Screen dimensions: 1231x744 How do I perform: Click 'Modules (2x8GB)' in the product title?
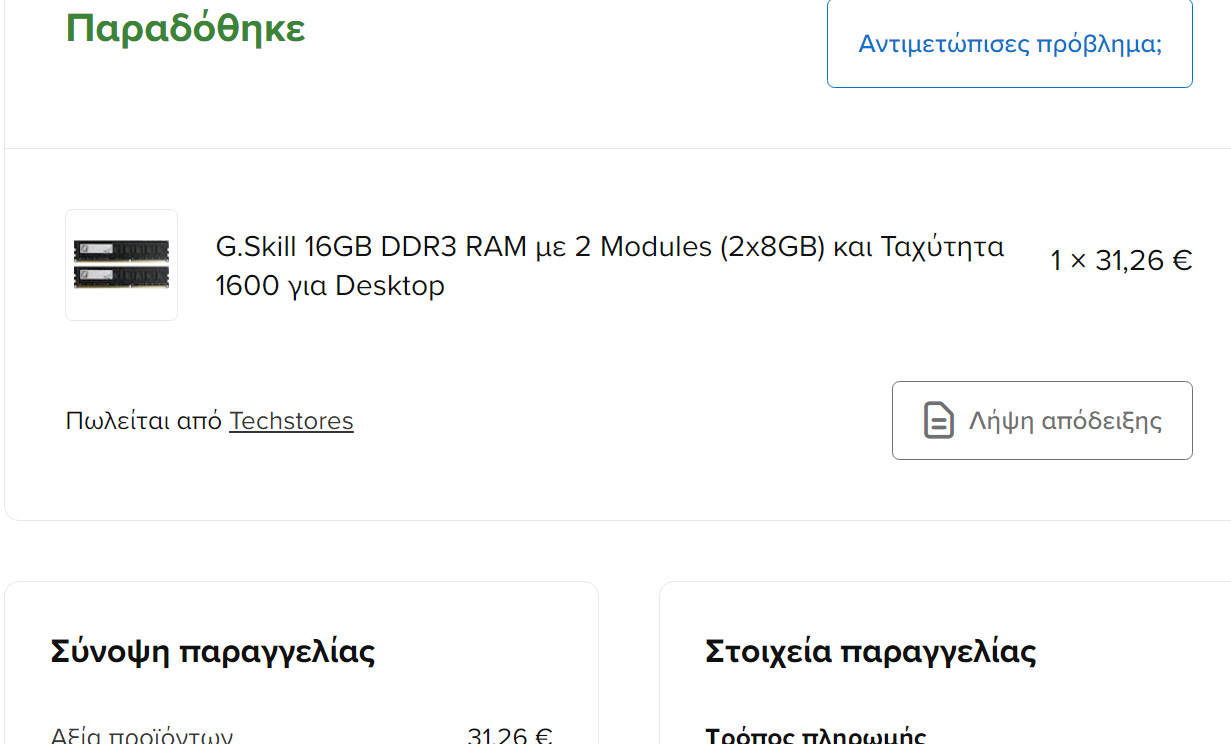click(x=713, y=246)
